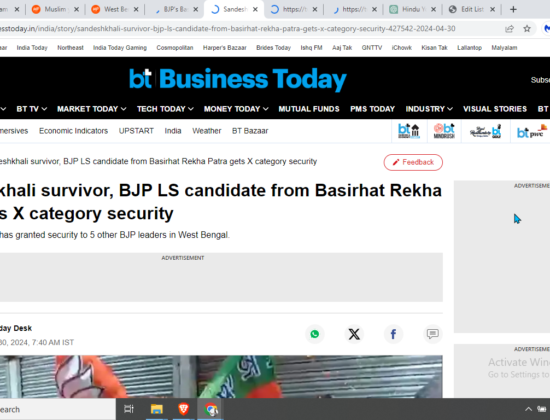The image size is (550, 420).
Task: Open India Today network link
Action: point(32,48)
